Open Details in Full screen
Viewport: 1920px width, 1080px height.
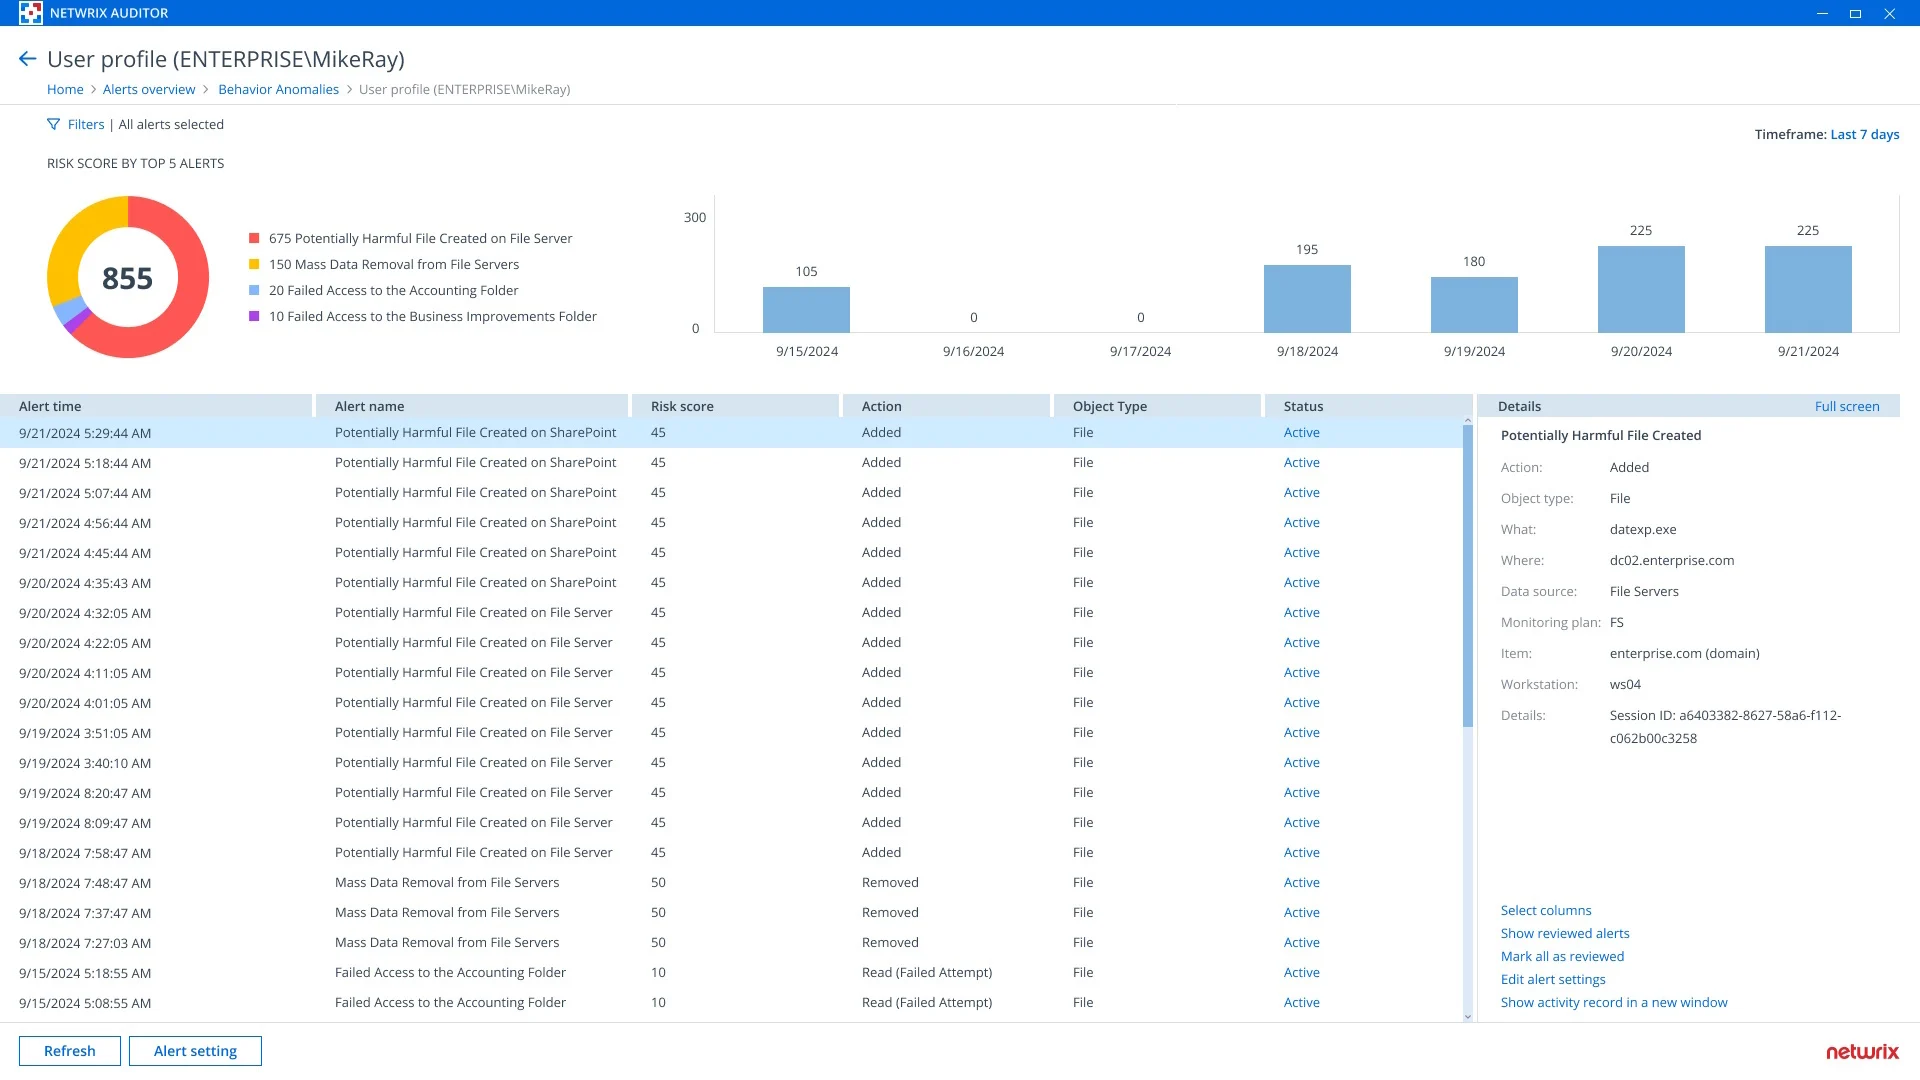pos(1847,406)
